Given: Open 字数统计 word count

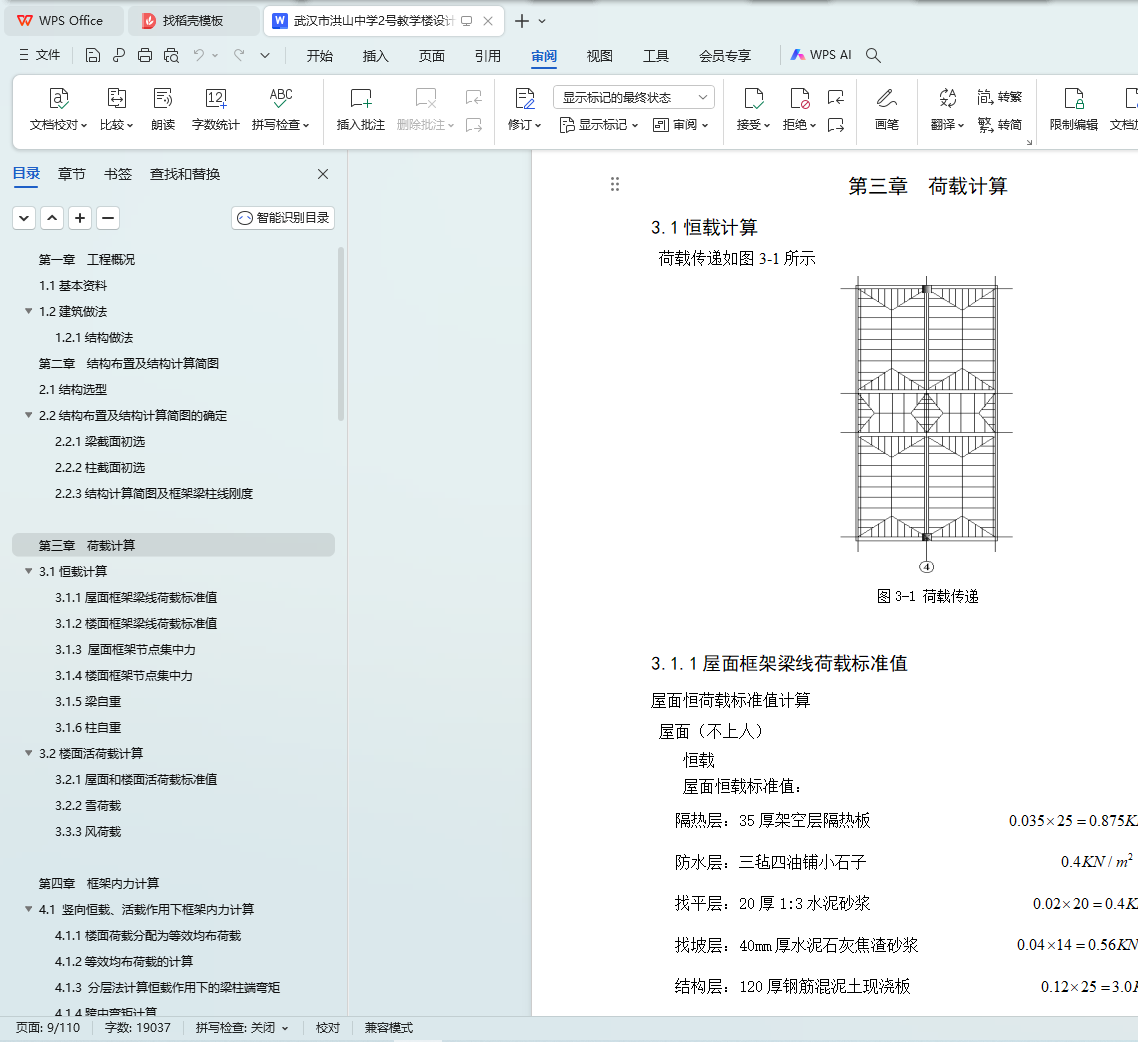Looking at the screenshot, I should [216, 110].
